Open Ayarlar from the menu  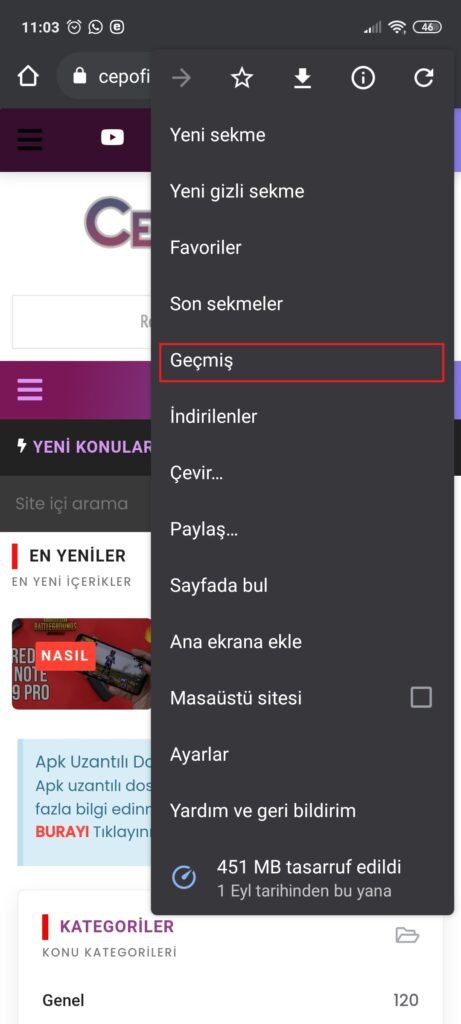[302, 754]
